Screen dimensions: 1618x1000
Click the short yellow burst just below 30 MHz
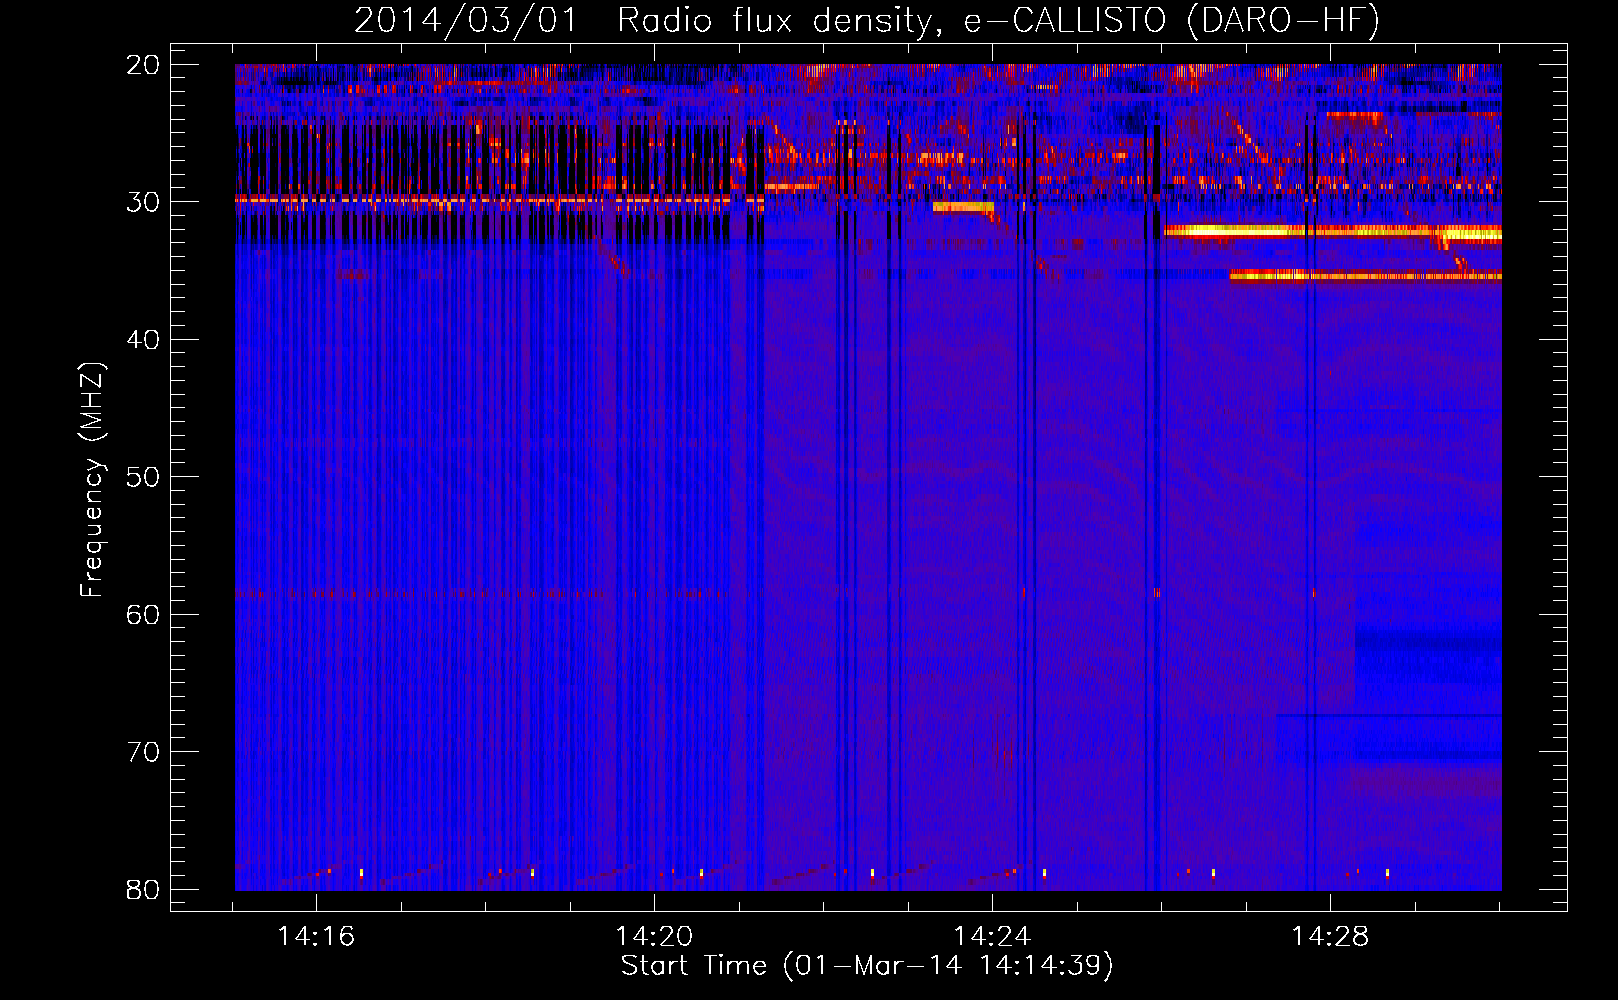tap(963, 207)
